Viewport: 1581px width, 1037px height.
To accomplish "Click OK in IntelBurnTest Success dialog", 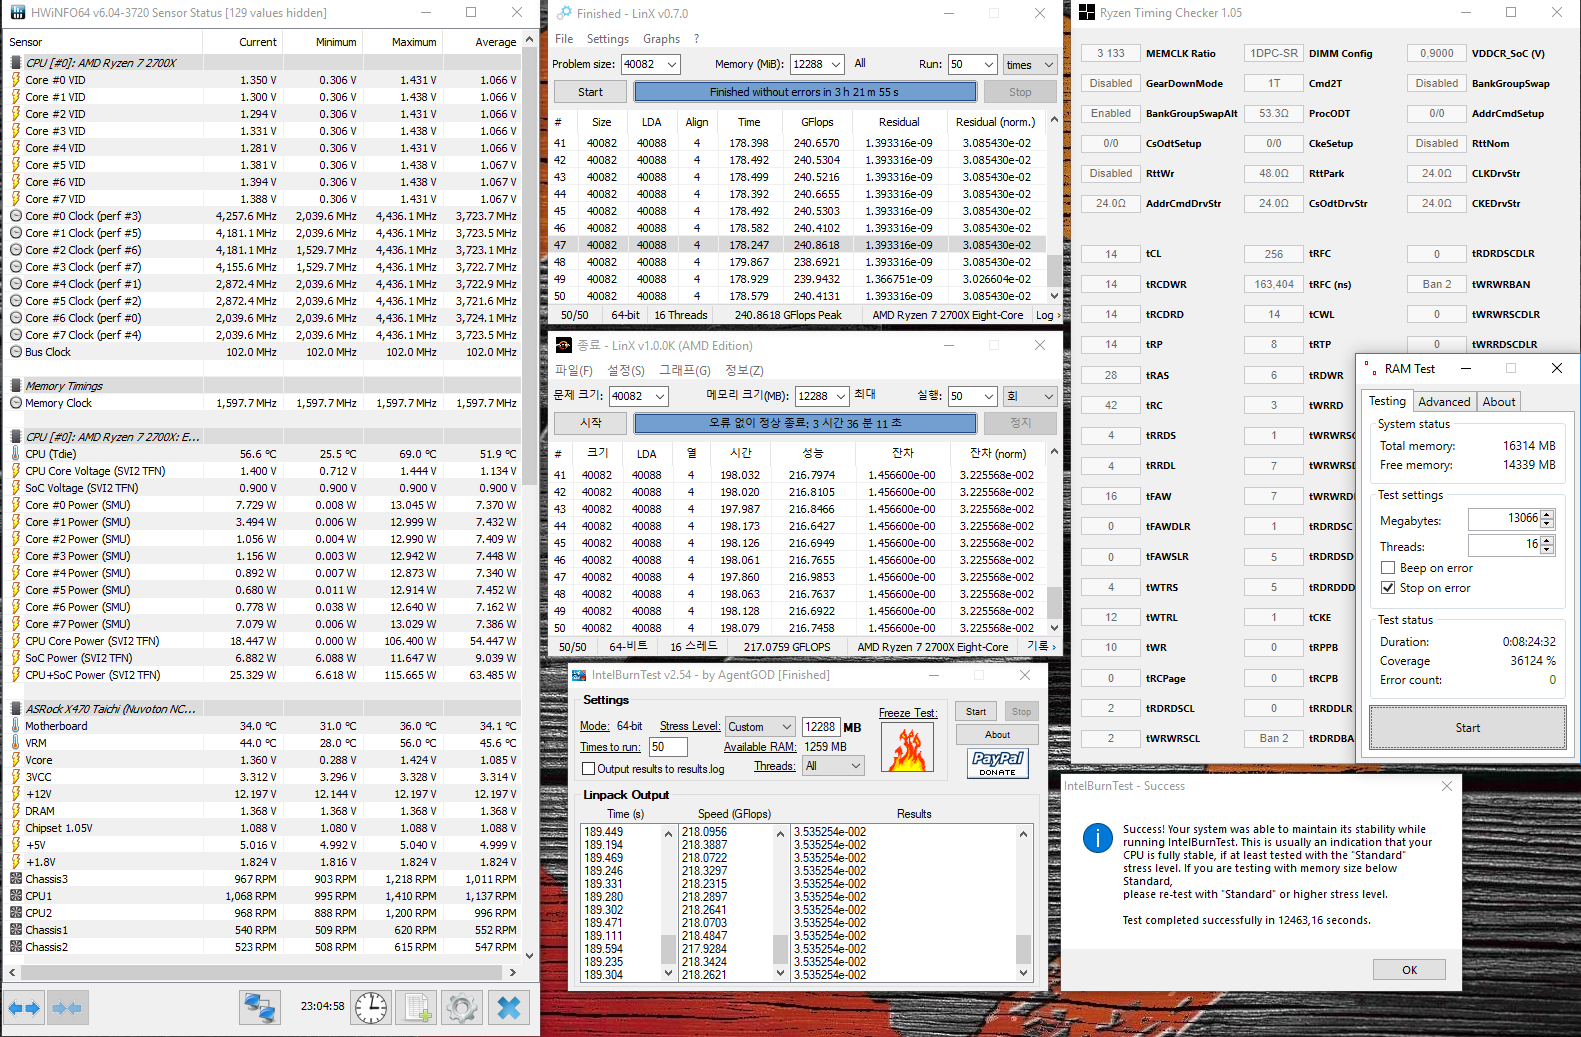I will [x=1409, y=970].
